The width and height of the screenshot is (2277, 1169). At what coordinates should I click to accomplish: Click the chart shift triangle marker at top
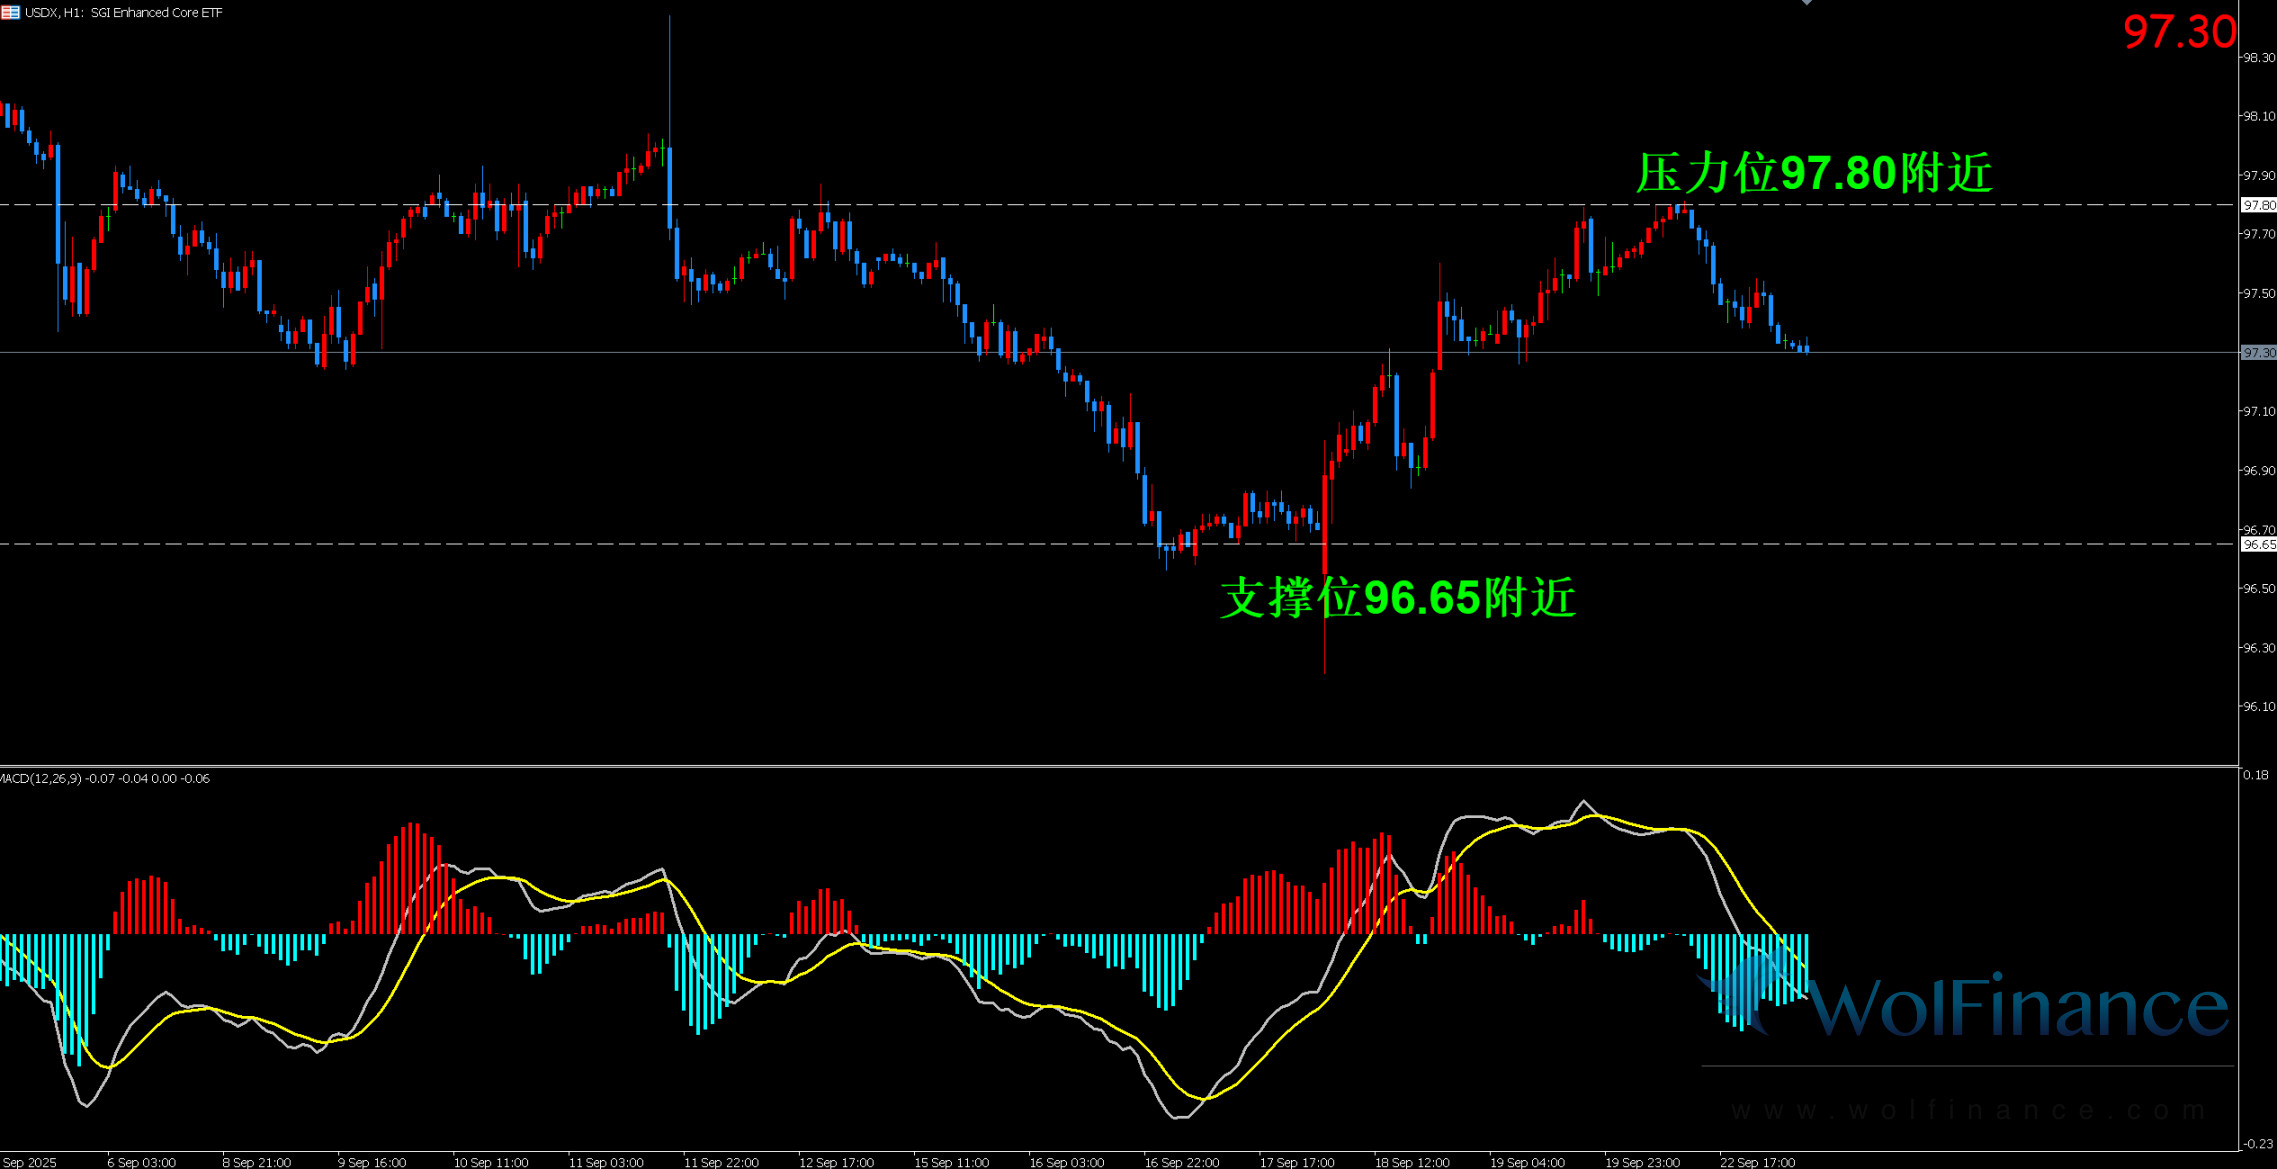coord(1806,3)
